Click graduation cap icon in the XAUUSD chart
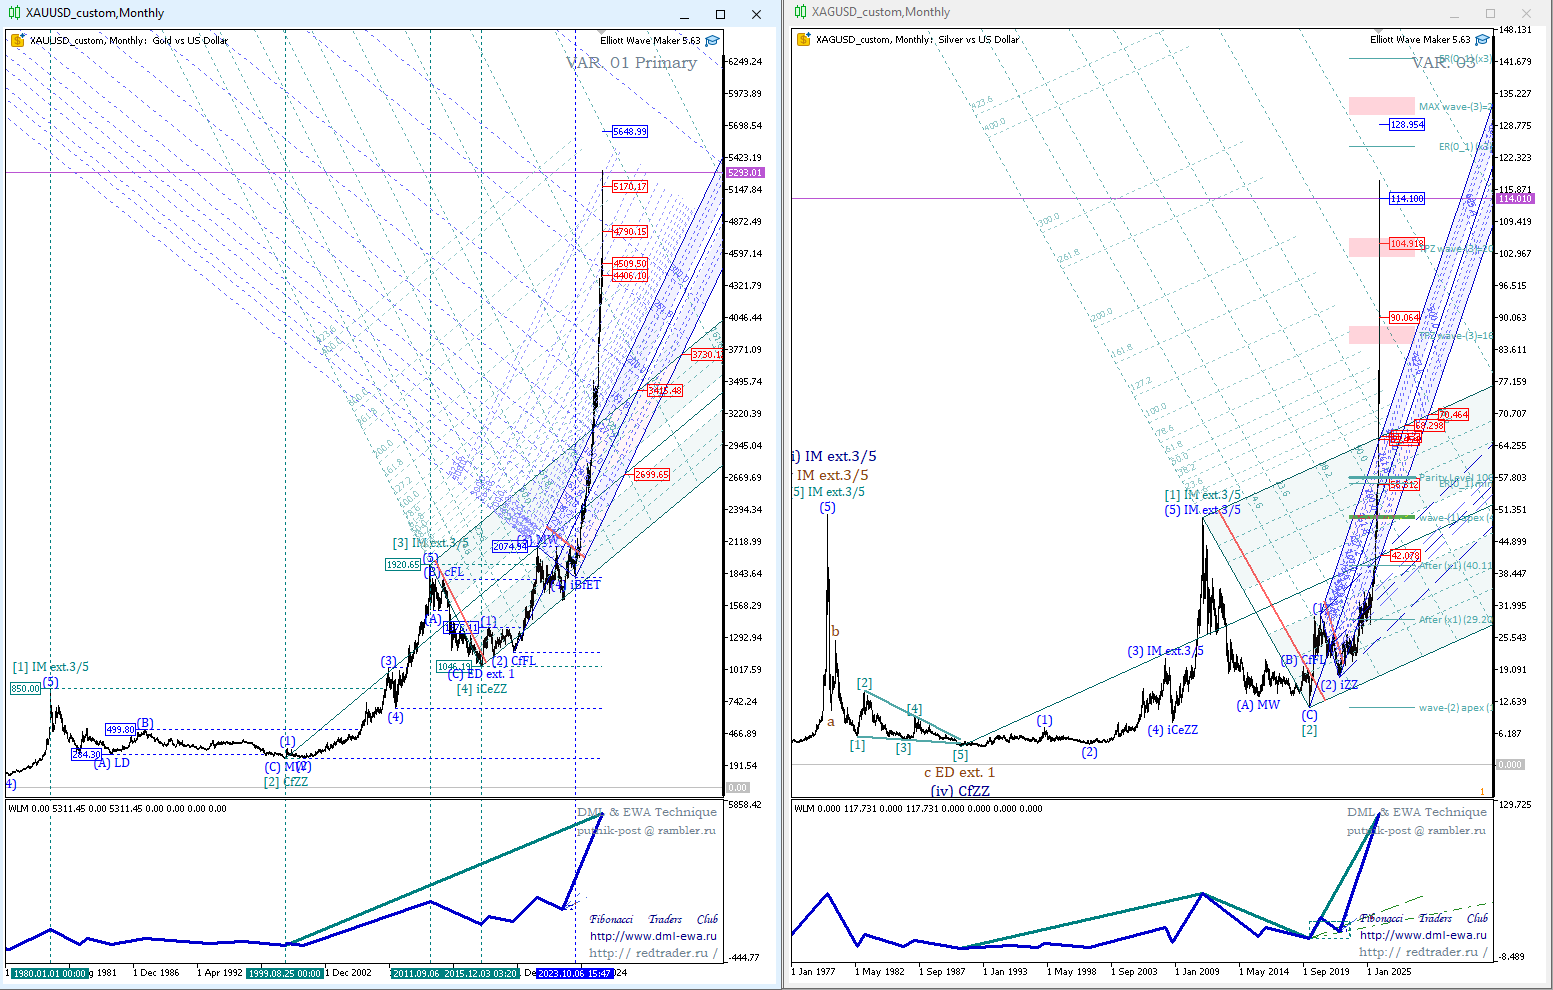The image size is (1553, 990). click(x=712, y=41)
